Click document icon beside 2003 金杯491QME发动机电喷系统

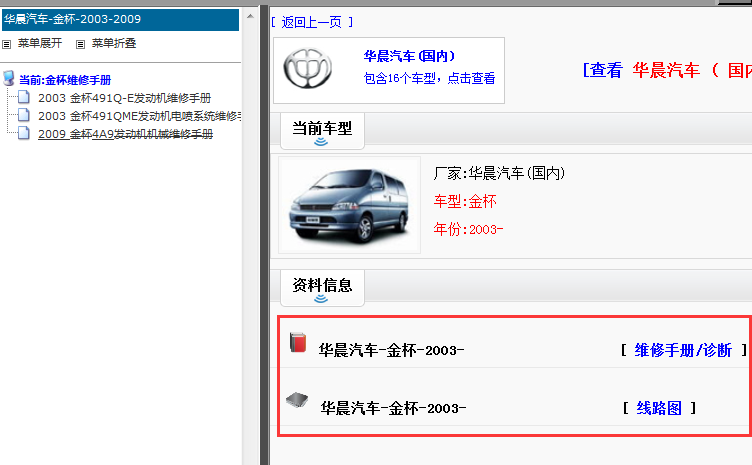point(24,115)
